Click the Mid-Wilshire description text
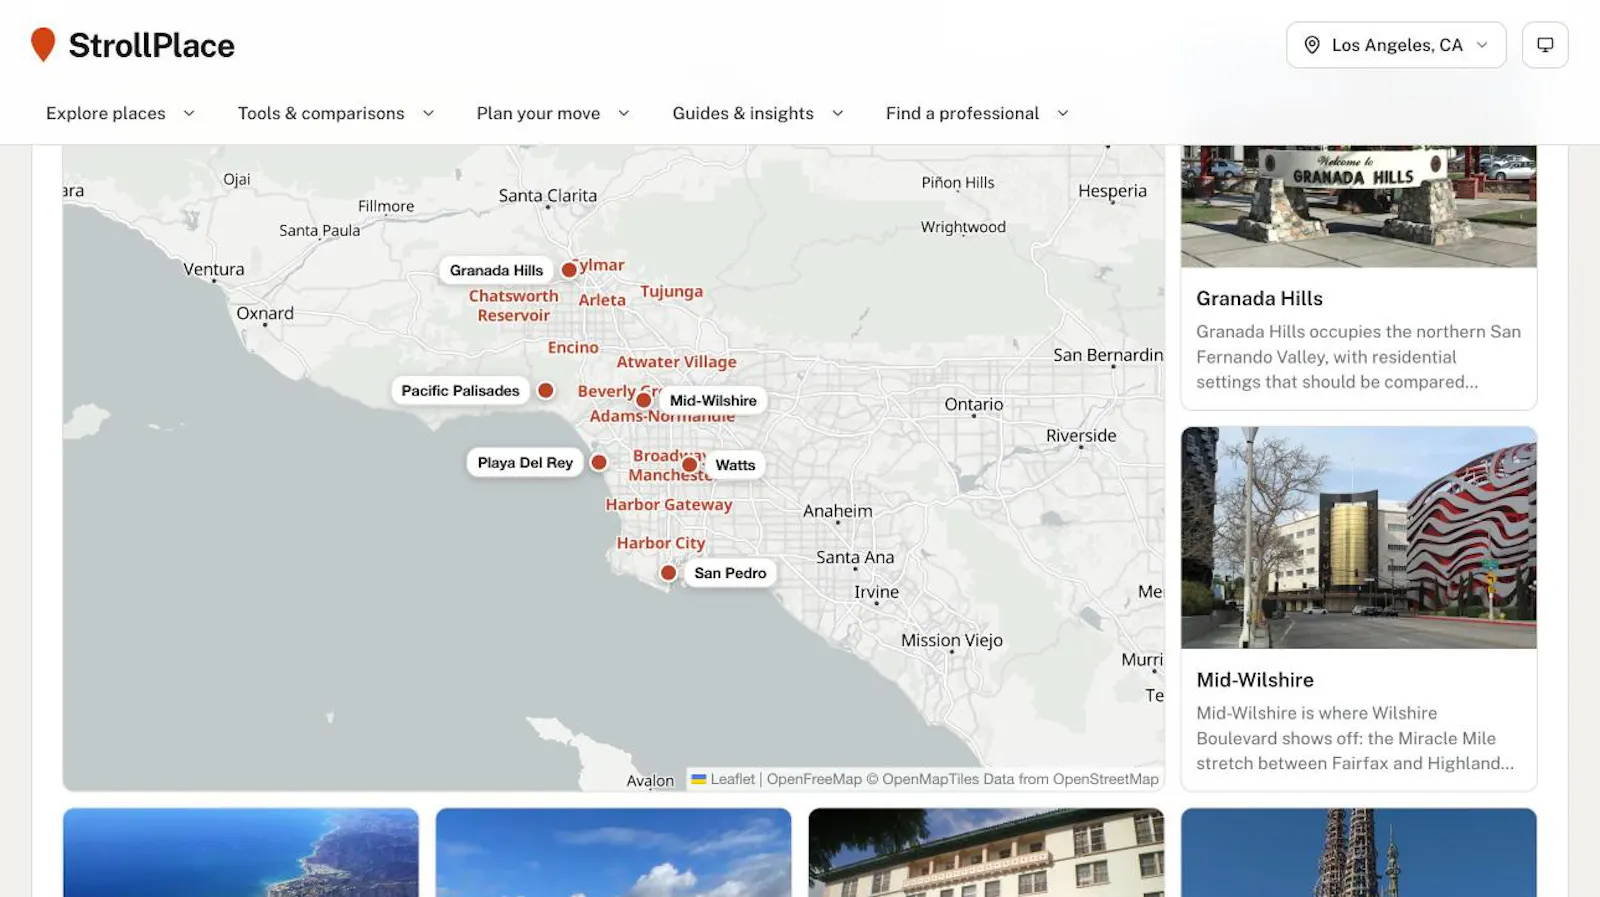 (x=1356, y=738)
